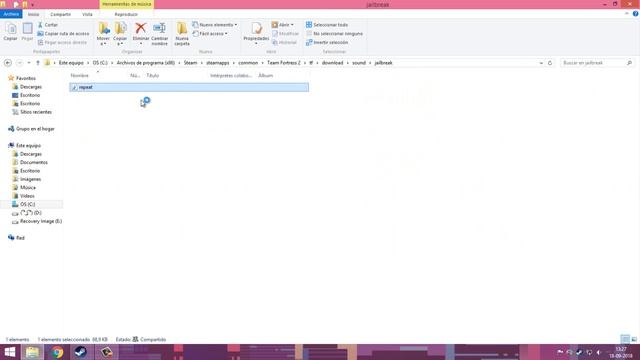
Task: Click the Historial button
Action: 284,42
